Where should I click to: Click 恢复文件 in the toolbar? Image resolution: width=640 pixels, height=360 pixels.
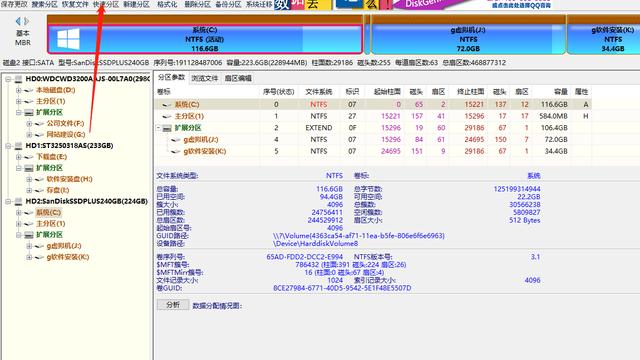tap(75, 4)
